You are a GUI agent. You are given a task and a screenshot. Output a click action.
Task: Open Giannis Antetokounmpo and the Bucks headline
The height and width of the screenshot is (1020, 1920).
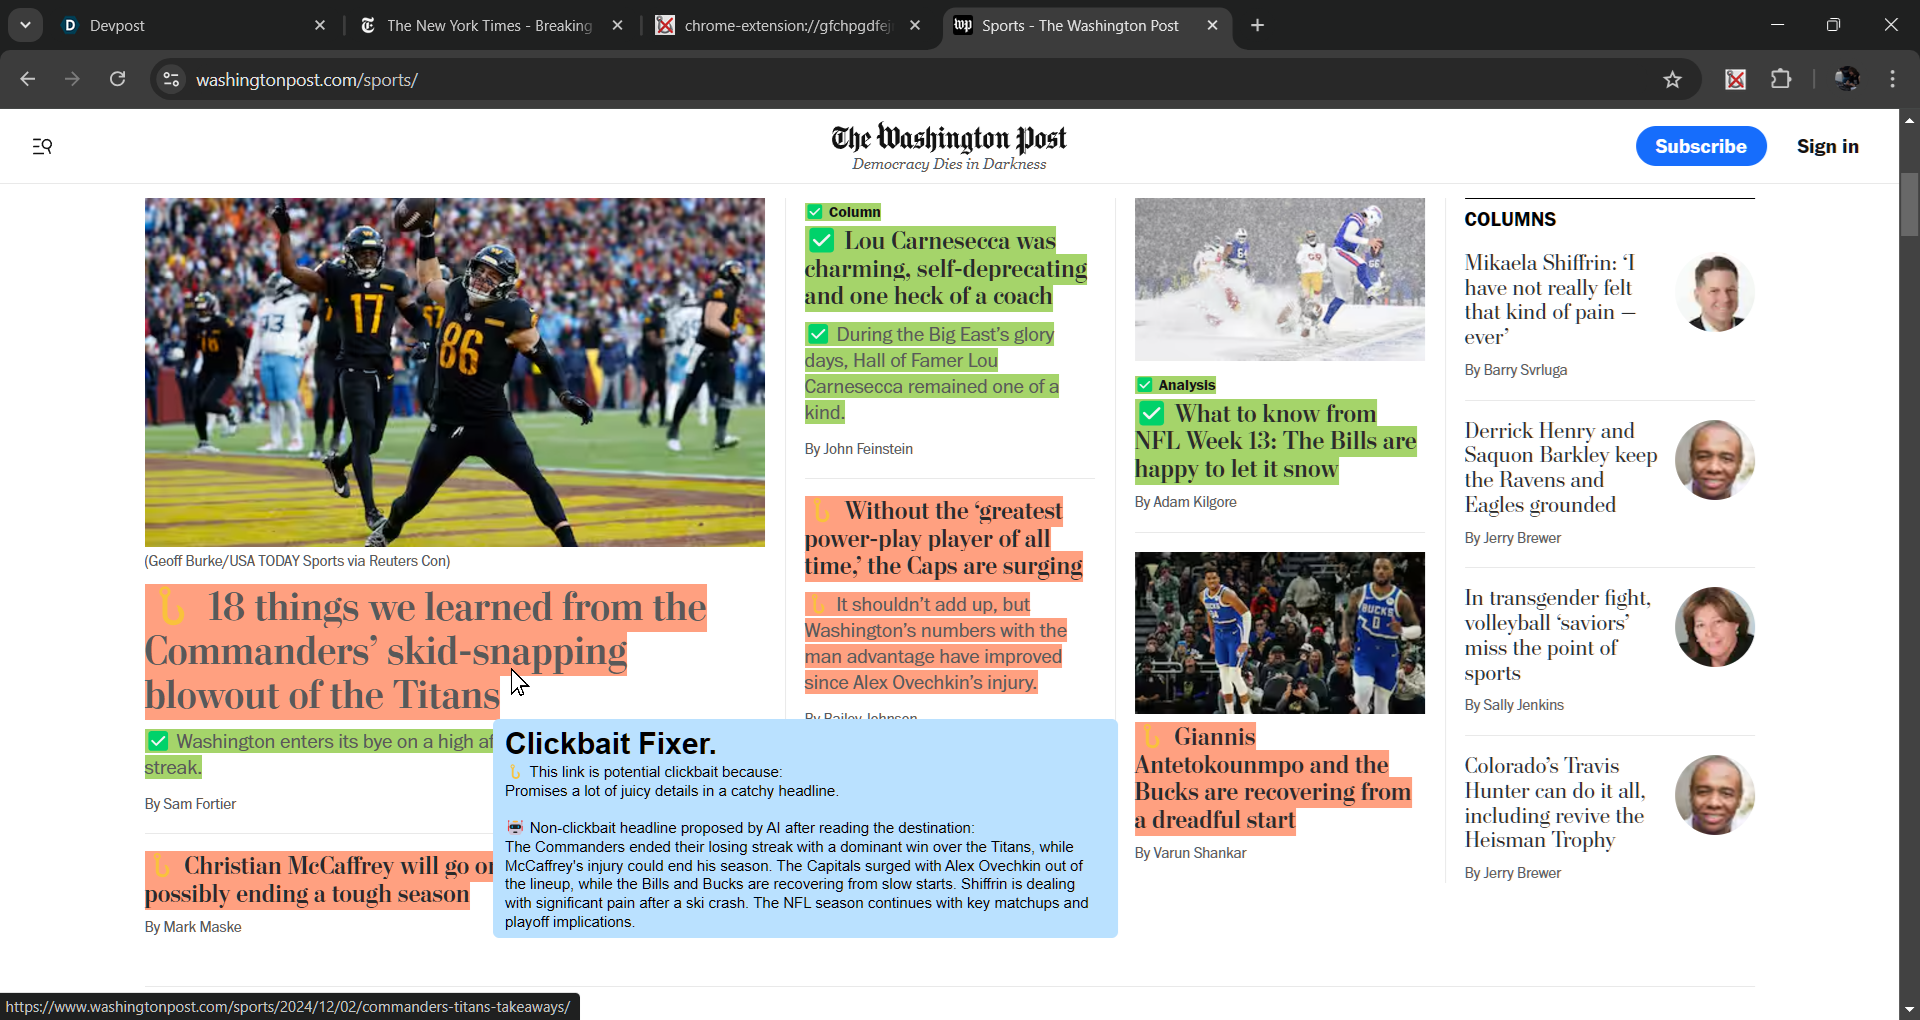(1272, 778)
